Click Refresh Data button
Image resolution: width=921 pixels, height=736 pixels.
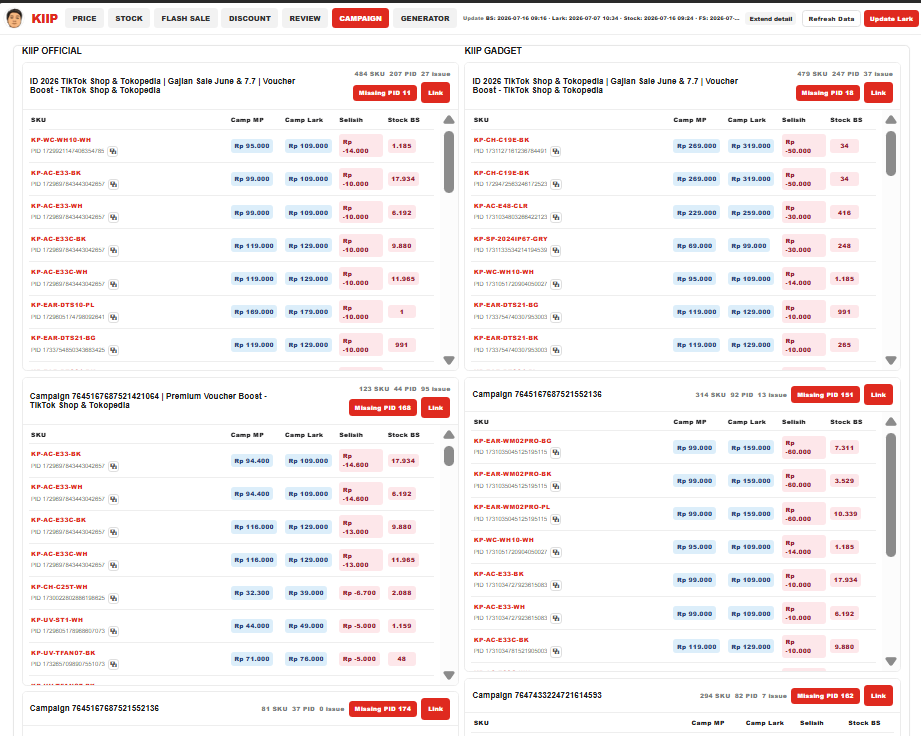(831, 19)
